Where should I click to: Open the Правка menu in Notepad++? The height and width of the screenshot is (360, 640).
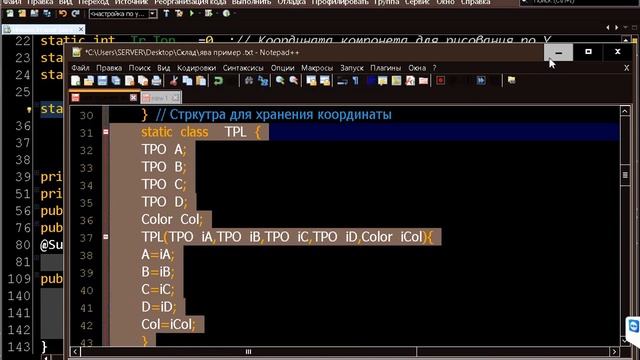109,68
